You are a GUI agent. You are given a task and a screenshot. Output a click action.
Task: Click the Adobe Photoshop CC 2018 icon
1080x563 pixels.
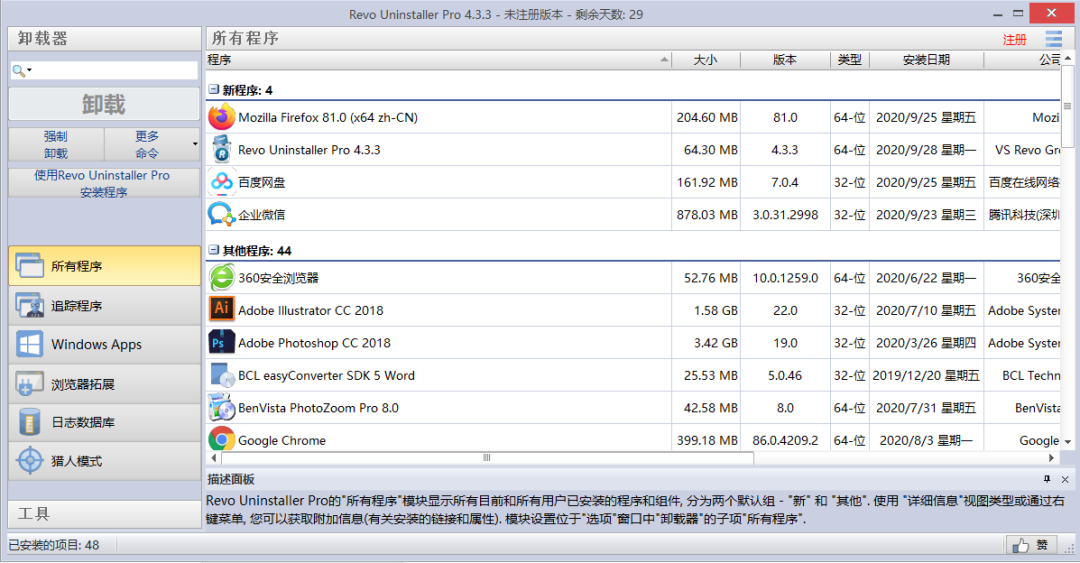point(222,342)
